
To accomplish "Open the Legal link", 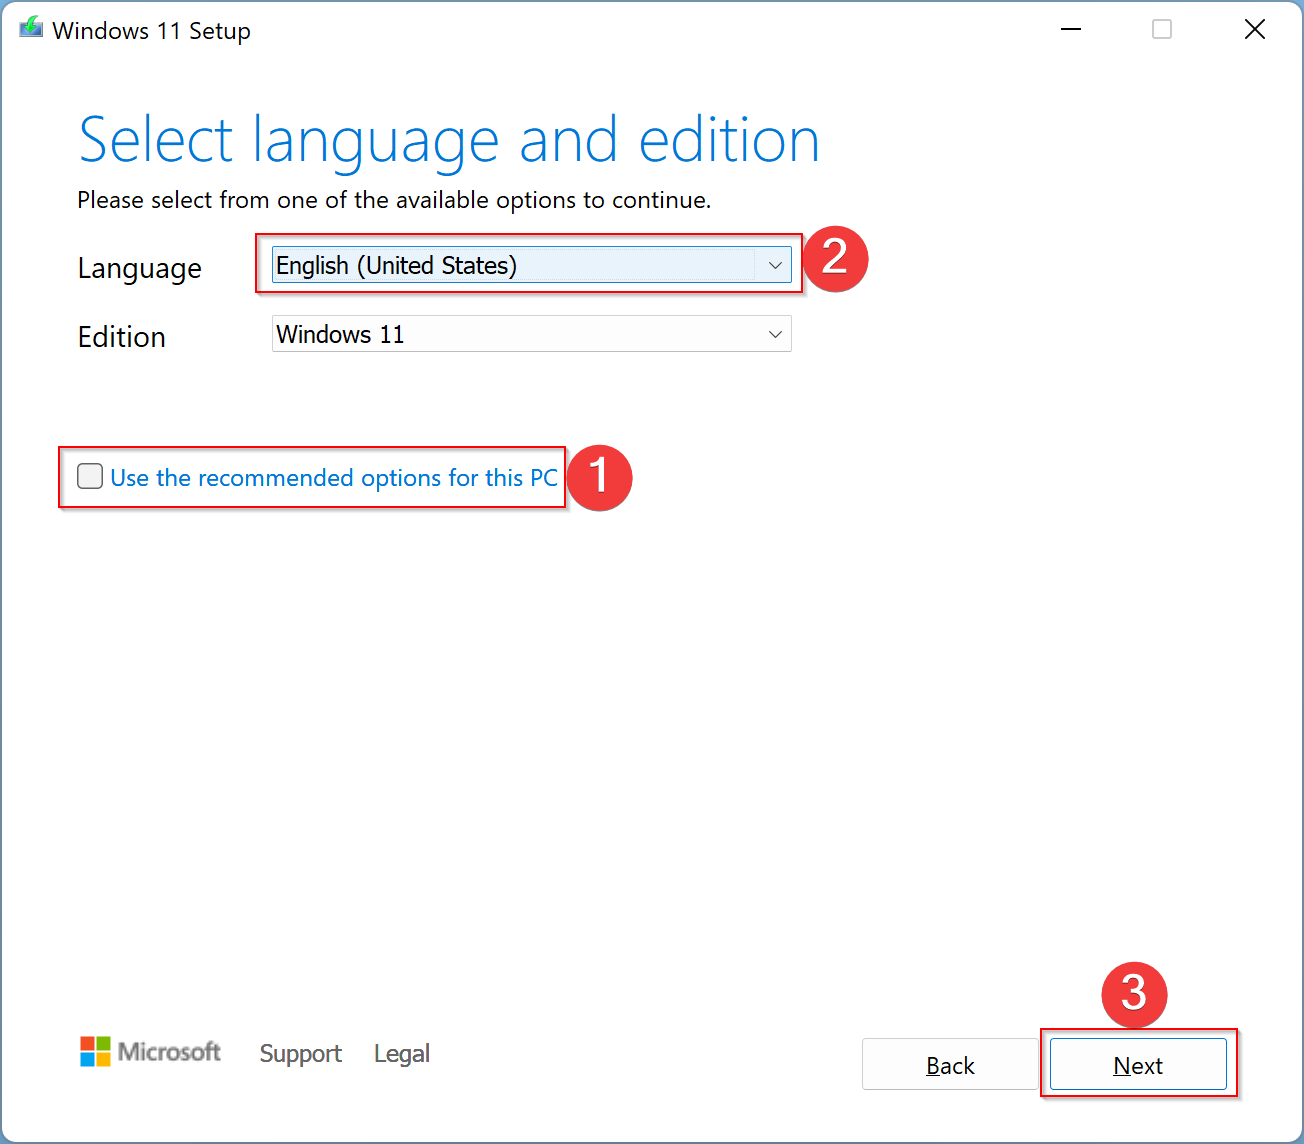I will (x=402, y=1053).
